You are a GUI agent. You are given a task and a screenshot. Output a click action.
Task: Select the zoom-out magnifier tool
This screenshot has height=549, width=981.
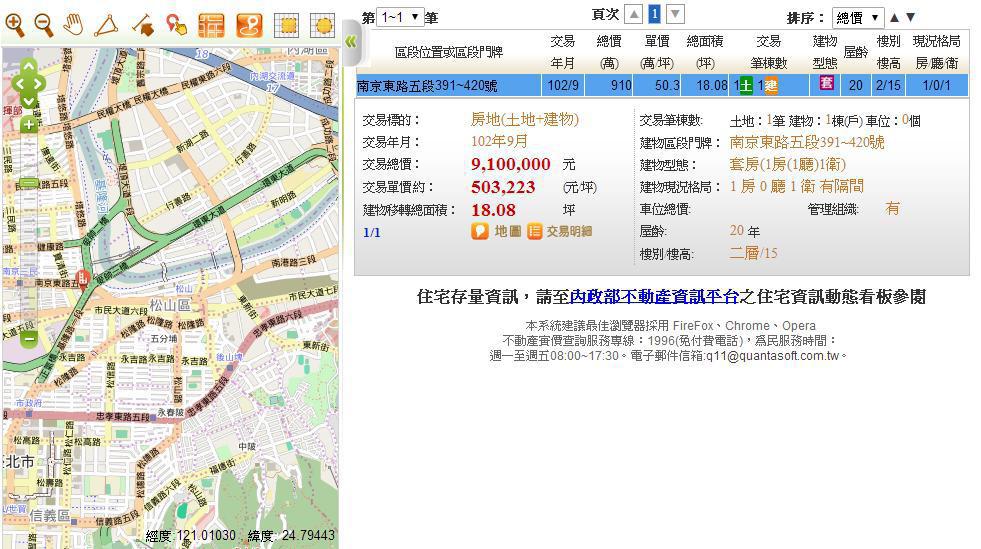click(43, 24)
